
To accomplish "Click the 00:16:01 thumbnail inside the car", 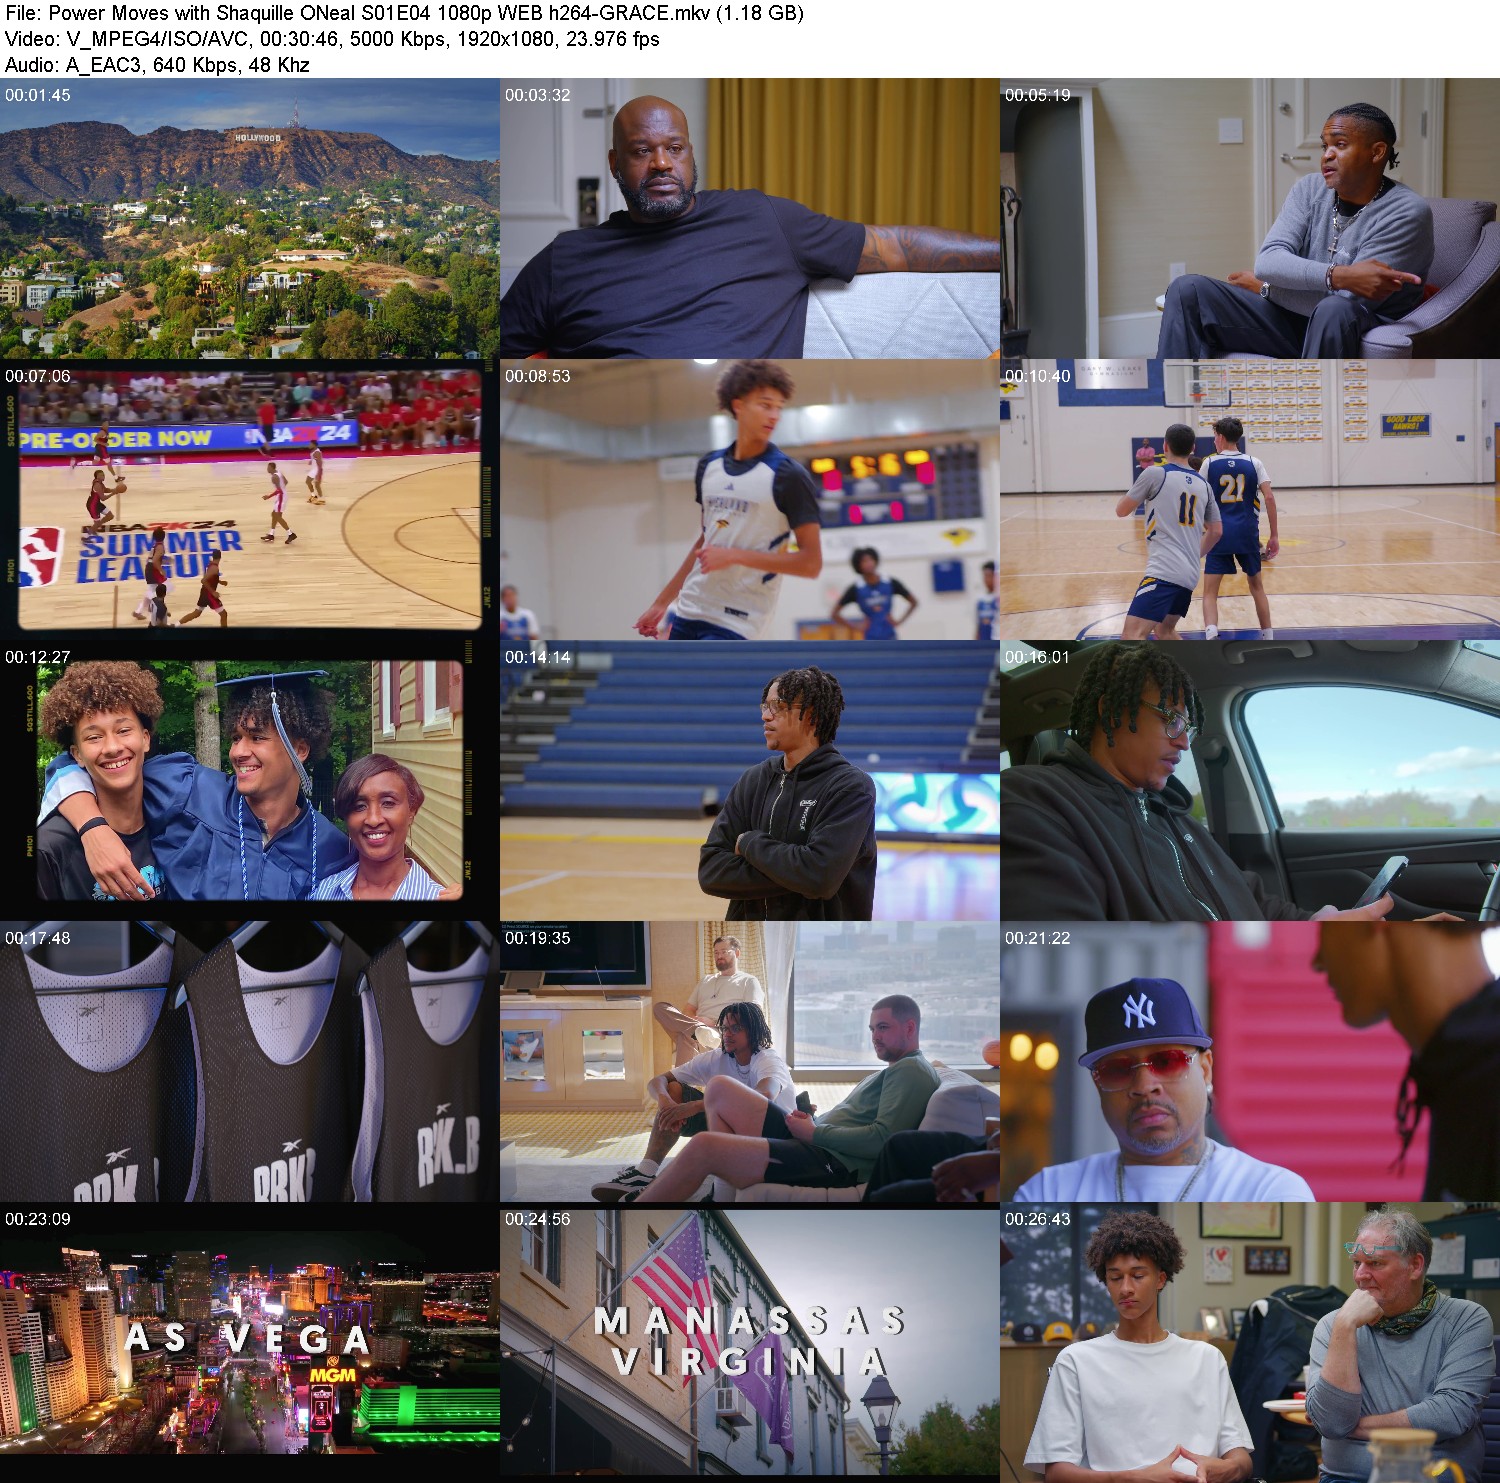I will [1250, 781].
